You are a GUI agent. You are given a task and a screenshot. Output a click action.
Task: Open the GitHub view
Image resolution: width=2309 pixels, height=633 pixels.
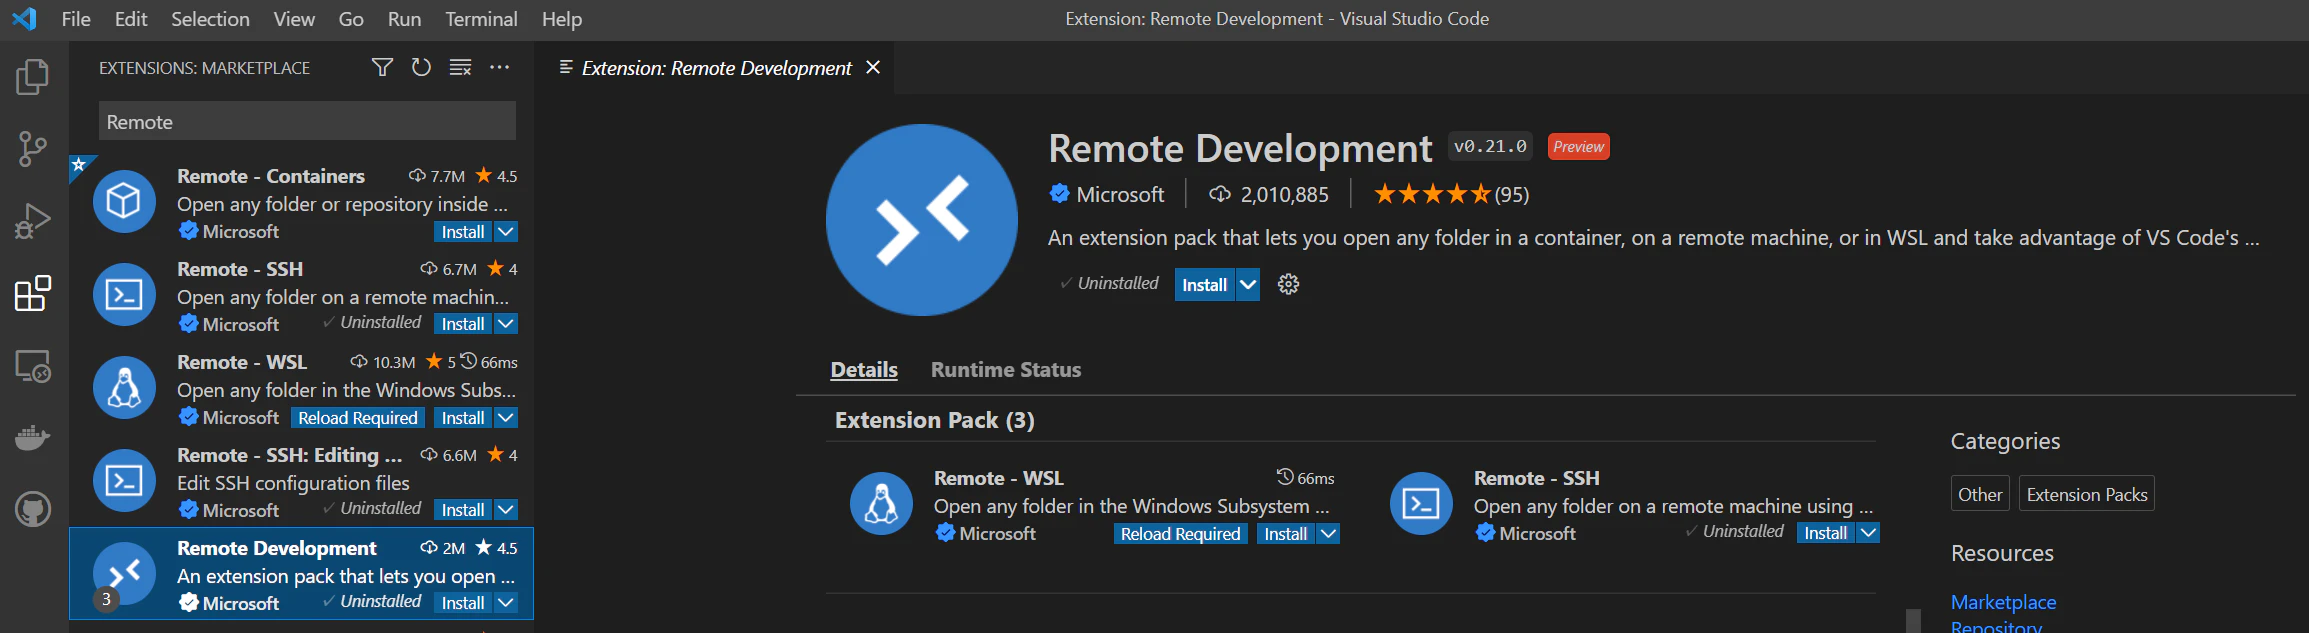point(33,510)
